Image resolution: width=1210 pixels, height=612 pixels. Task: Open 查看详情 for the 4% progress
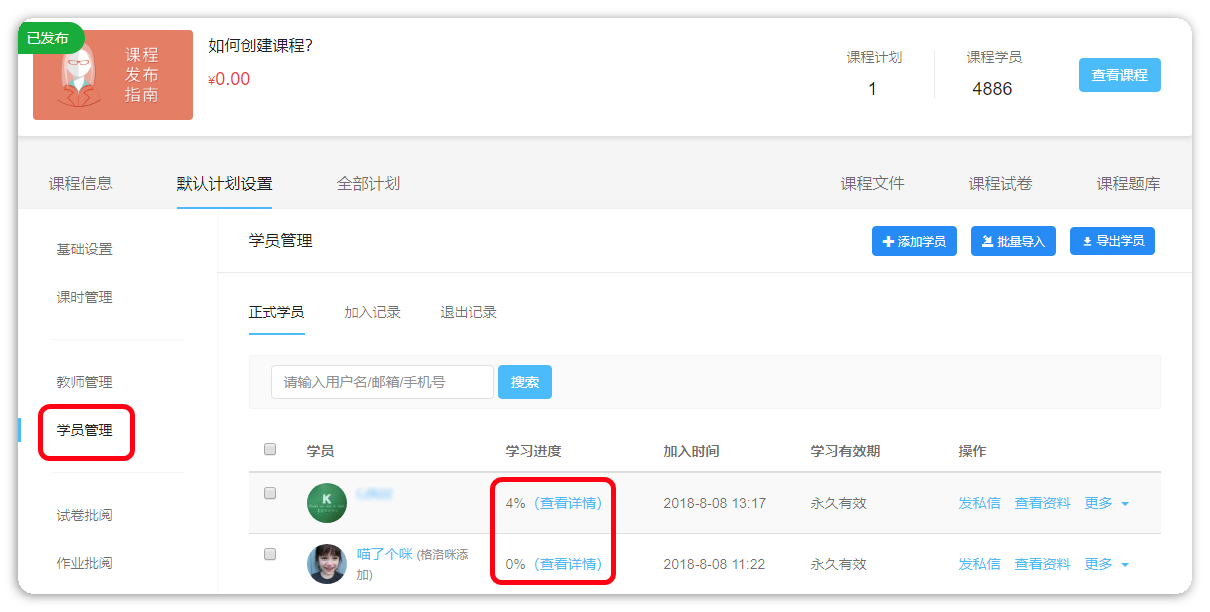tap(567, 504)
